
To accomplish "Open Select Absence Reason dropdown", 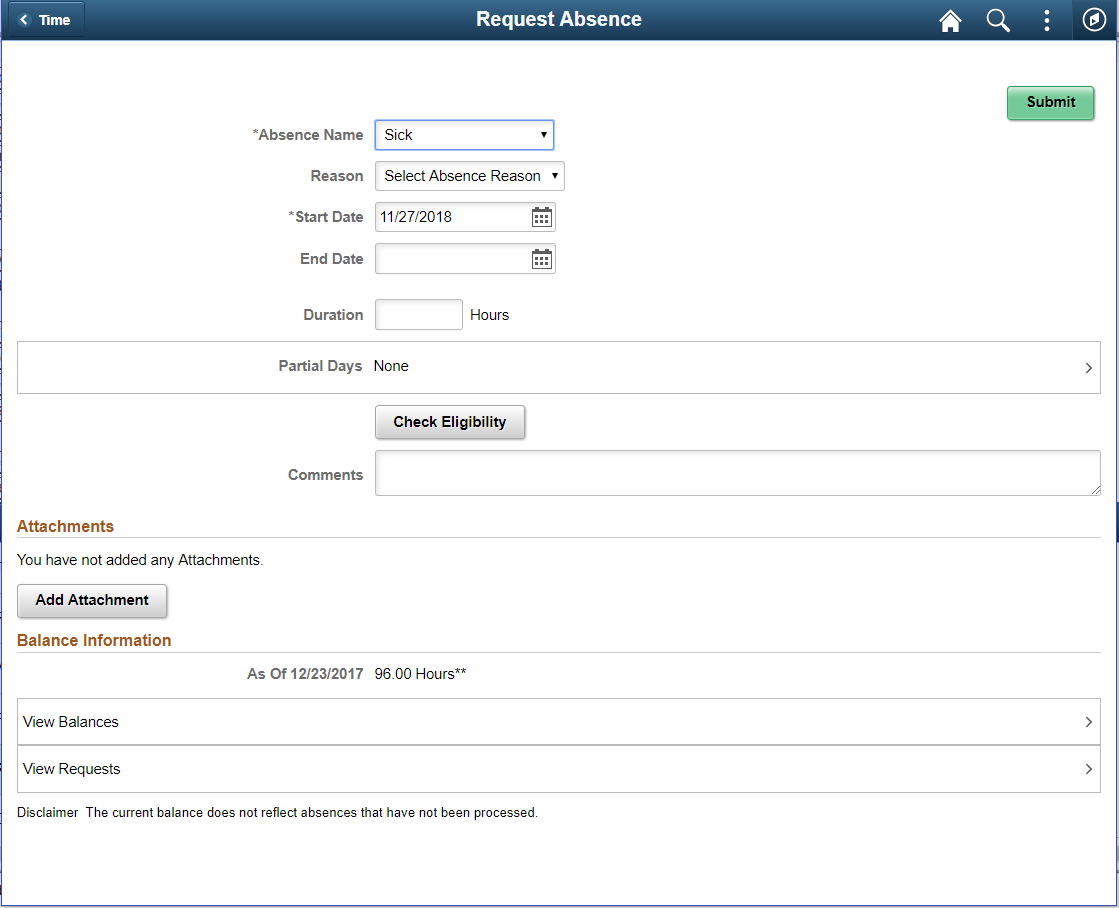I will pos(470,176).
